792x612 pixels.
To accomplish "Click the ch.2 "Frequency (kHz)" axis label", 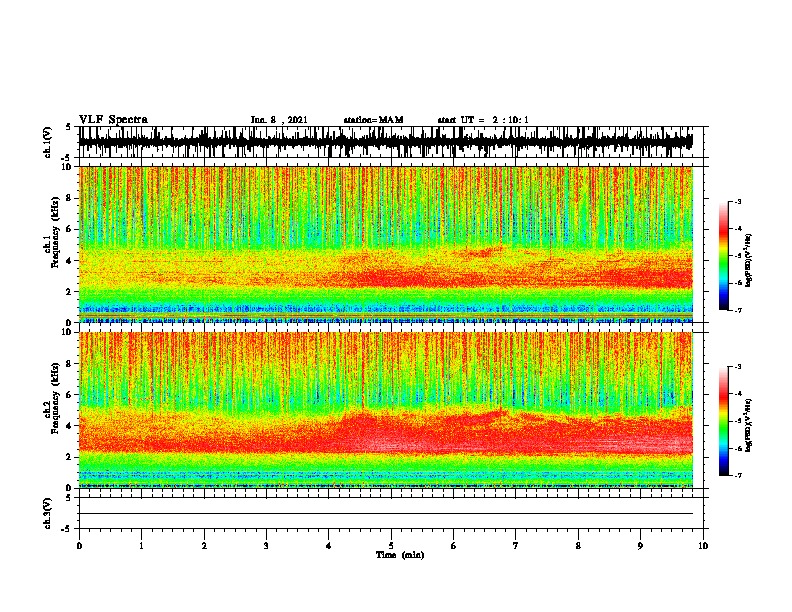I will 55,398.
